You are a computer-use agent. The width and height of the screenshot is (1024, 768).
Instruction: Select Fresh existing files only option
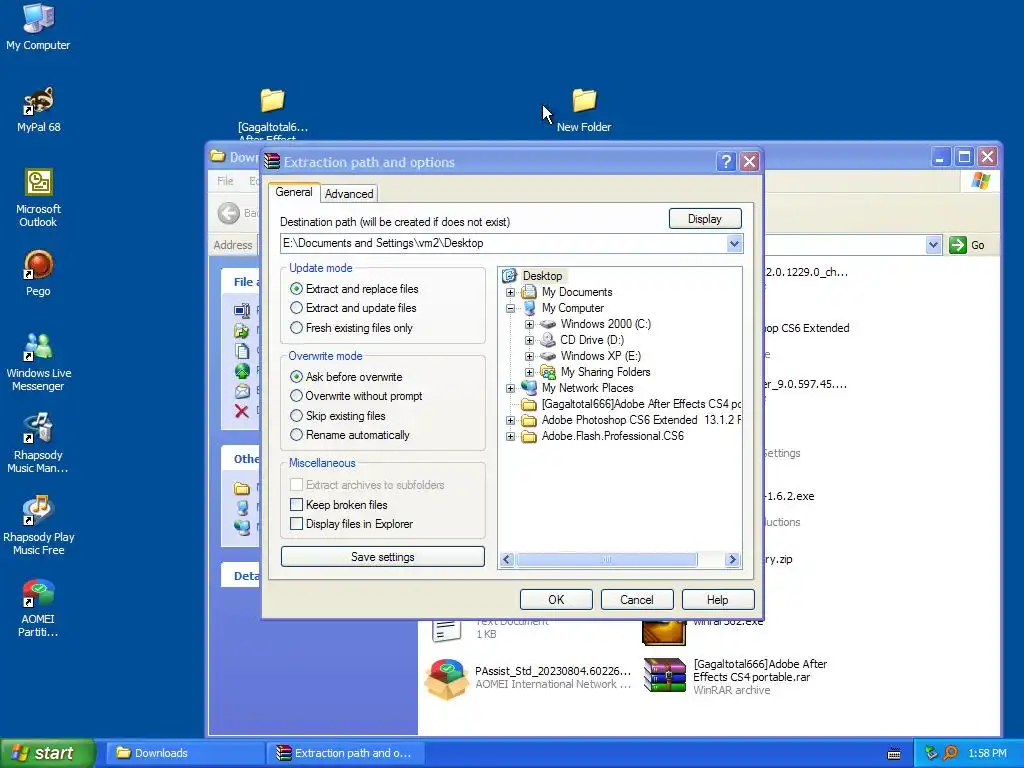pos(351,328)
